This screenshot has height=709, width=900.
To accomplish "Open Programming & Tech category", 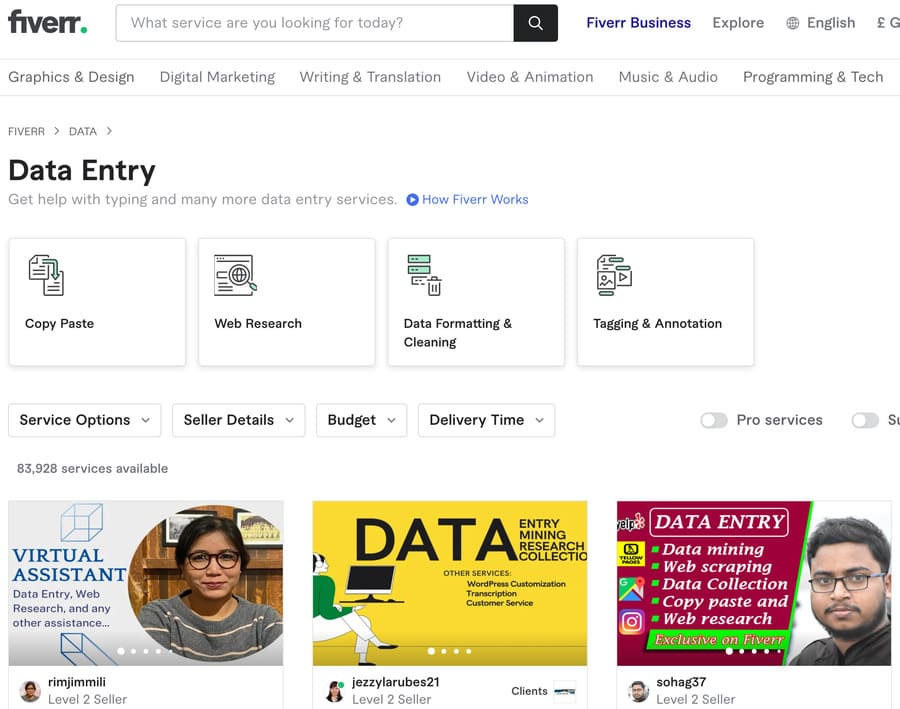I will tap(813, 77).
